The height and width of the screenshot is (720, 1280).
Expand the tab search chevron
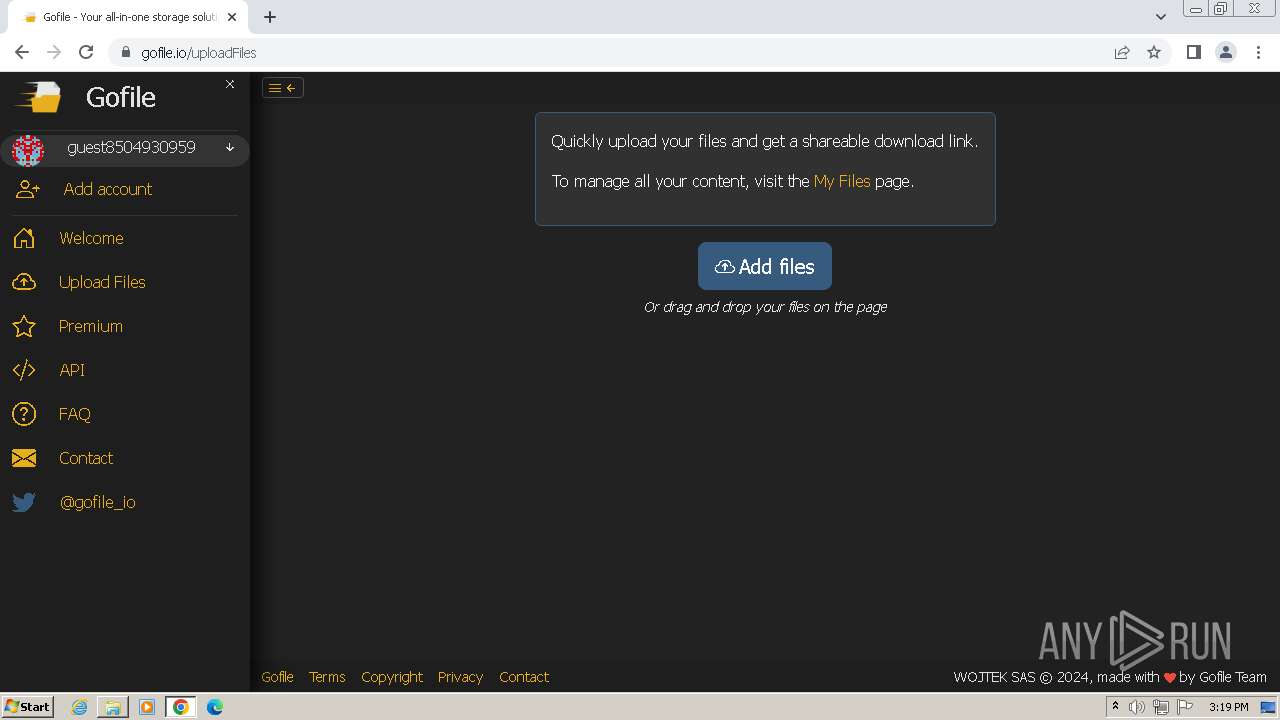click(1160, 17)
